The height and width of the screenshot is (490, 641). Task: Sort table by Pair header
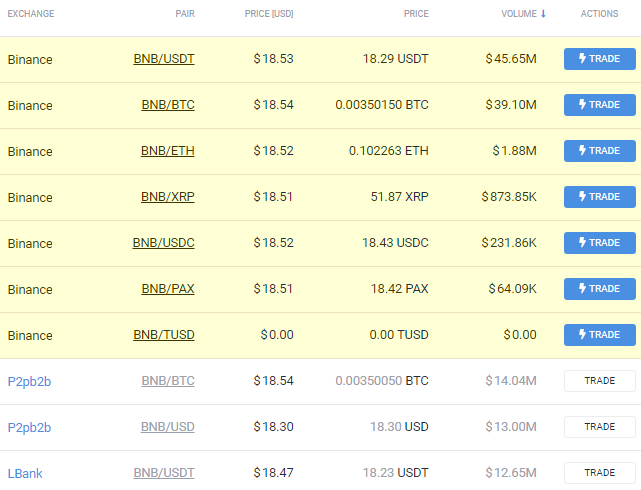click(185, 14)
